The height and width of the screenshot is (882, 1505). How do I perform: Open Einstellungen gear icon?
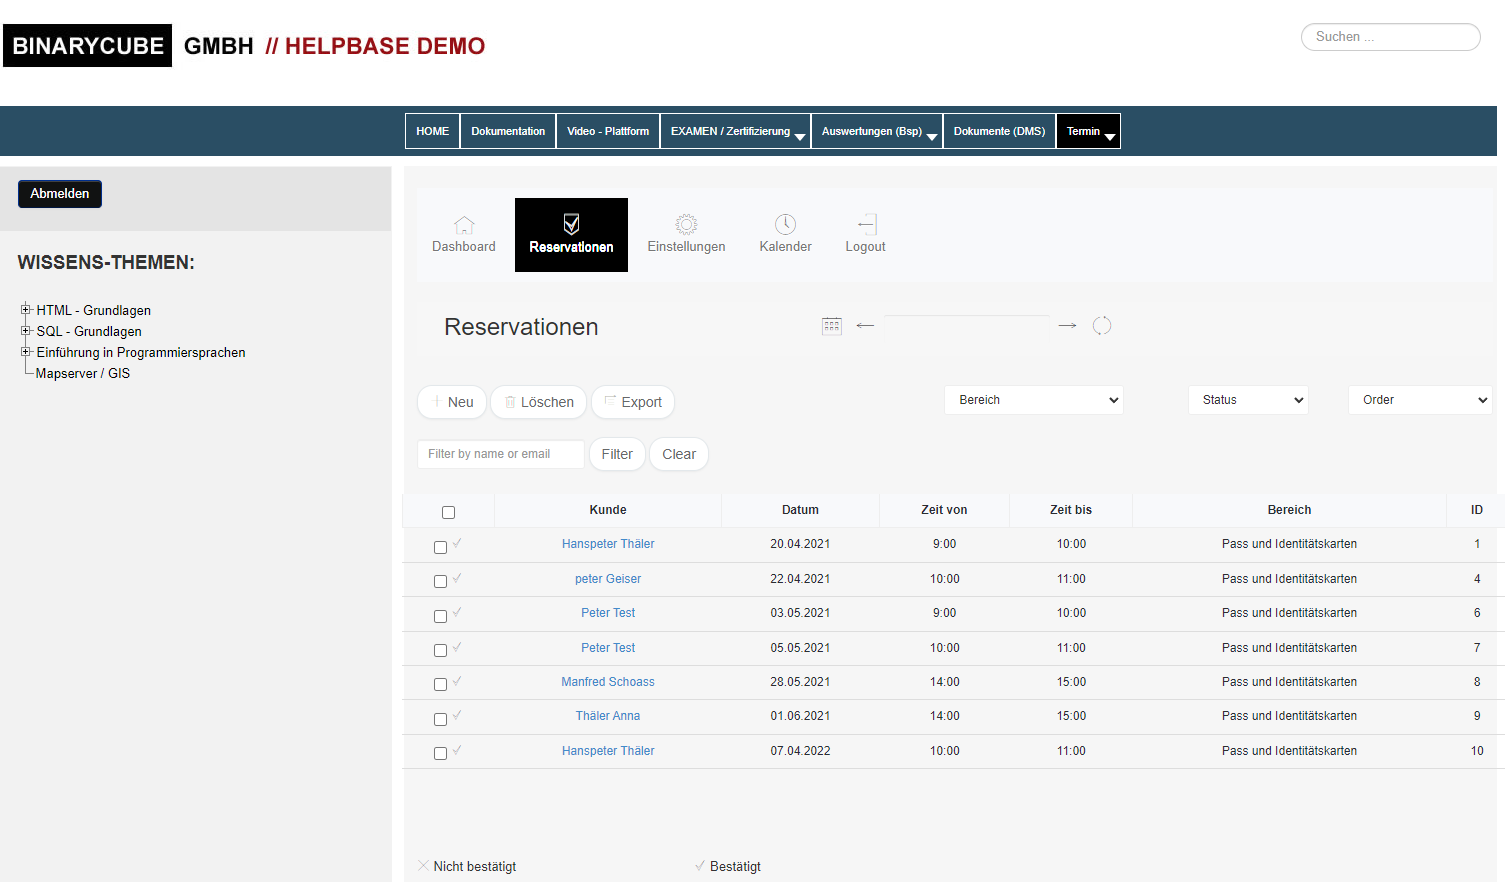coord(686,225)
